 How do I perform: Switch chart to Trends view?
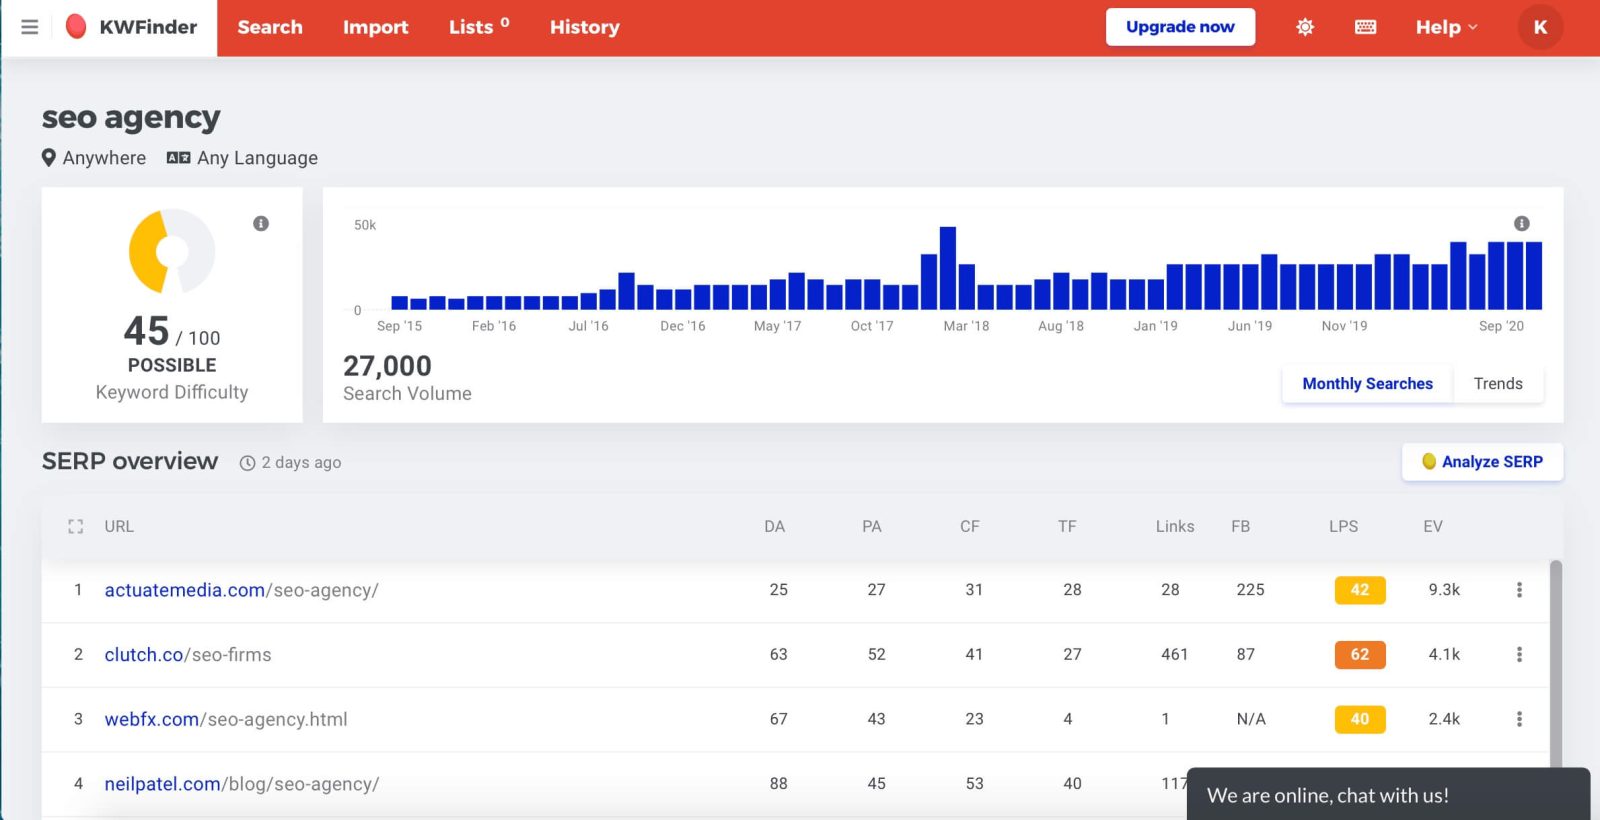tap(1497, 384)
